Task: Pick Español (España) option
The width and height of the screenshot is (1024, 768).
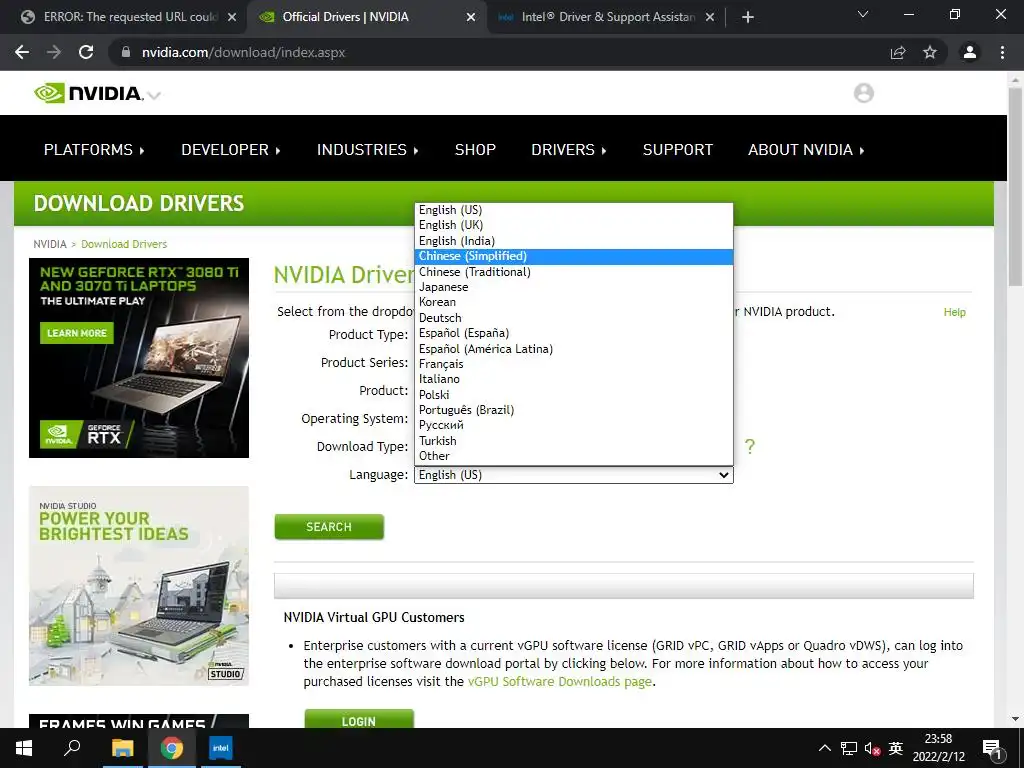Action: (x=573, y=333)
